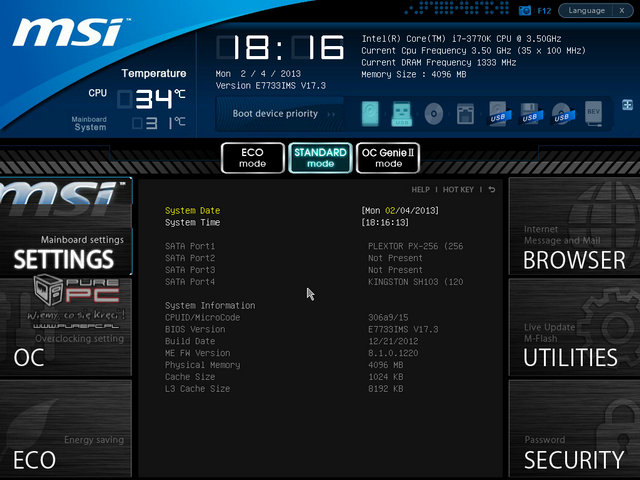Edit the system time value 18:16:13
The height and width of the screenshot is (480, 640).
pyautogui.click(x=385, y=222)
